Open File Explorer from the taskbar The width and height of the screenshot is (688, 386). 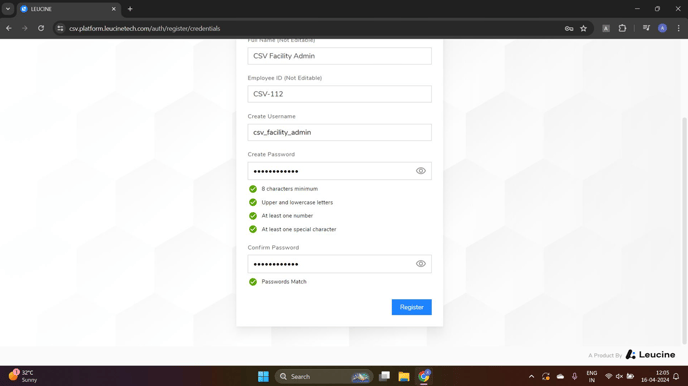pyautogui.click(x=404, y=376)
